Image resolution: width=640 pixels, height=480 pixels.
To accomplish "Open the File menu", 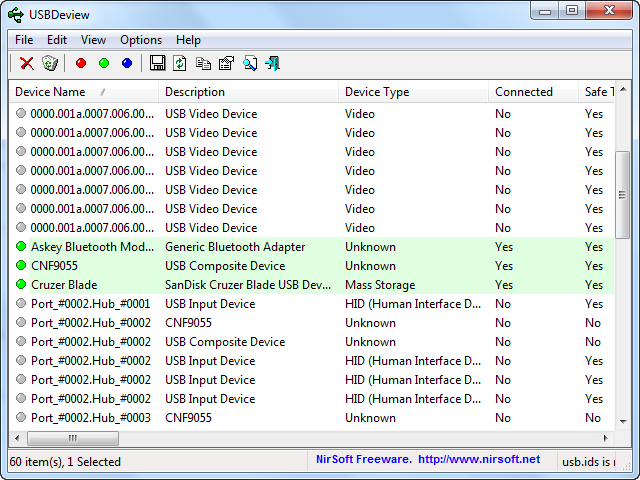I will click(x=24, y=40).
